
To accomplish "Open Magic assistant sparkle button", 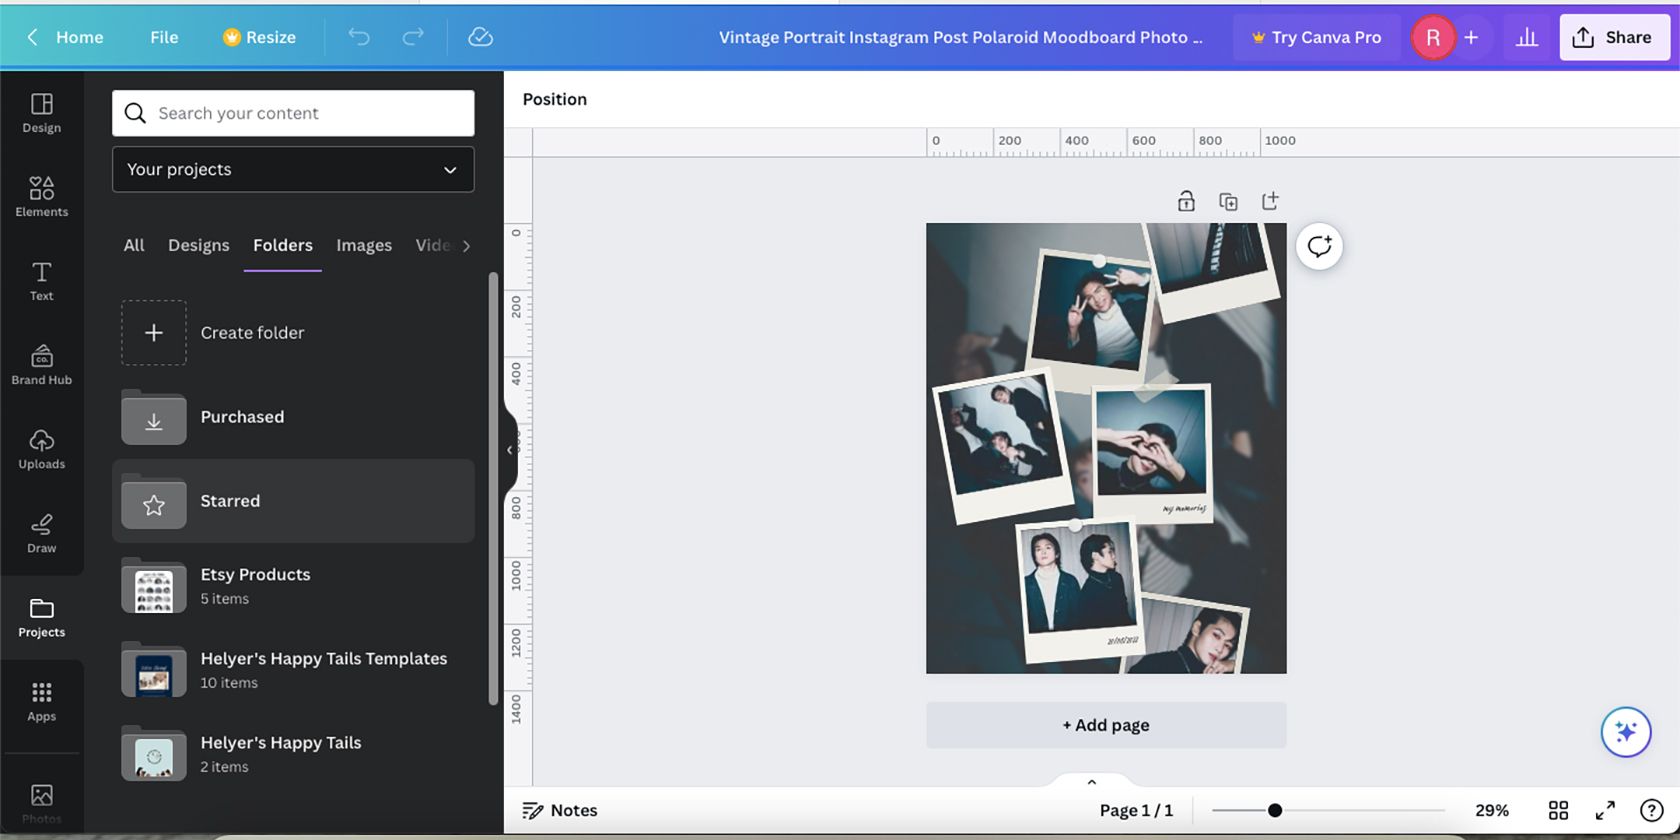I will coord(1626,732).
